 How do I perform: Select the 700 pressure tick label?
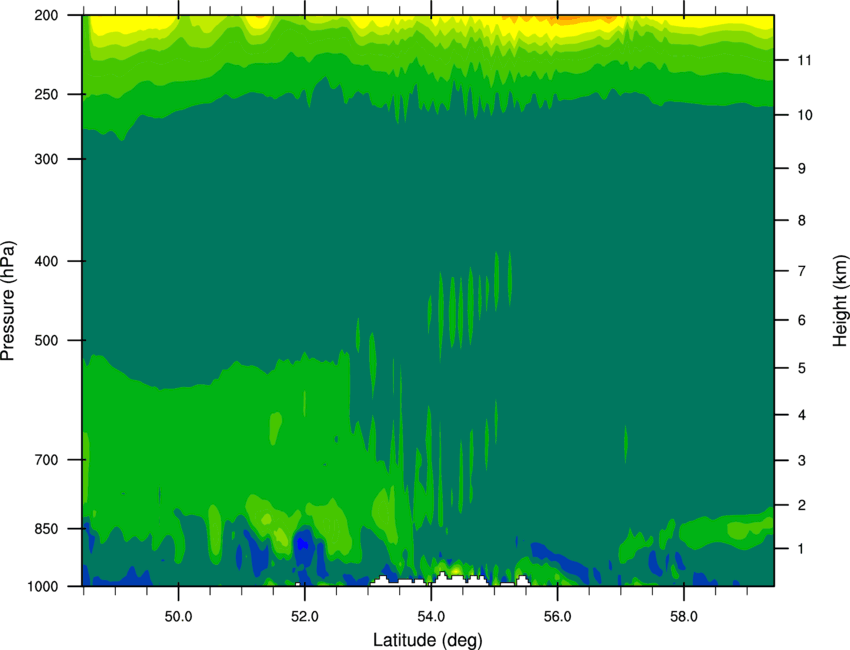(46, 460)
